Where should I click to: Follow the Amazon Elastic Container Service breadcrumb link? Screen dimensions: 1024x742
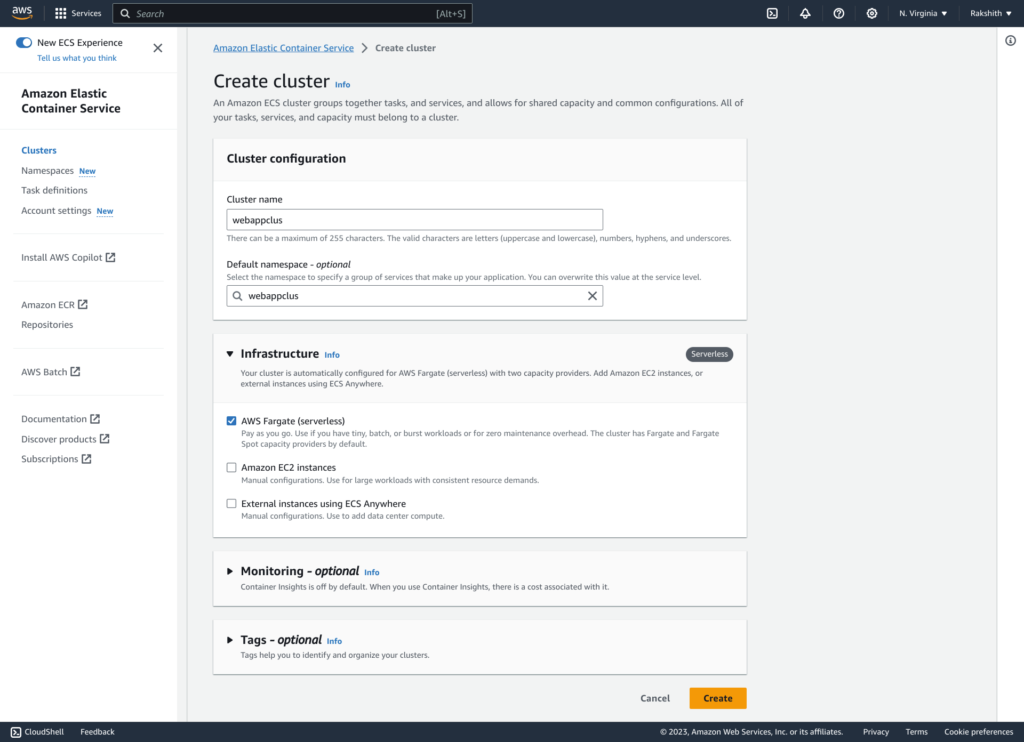[x=283, y=47]
